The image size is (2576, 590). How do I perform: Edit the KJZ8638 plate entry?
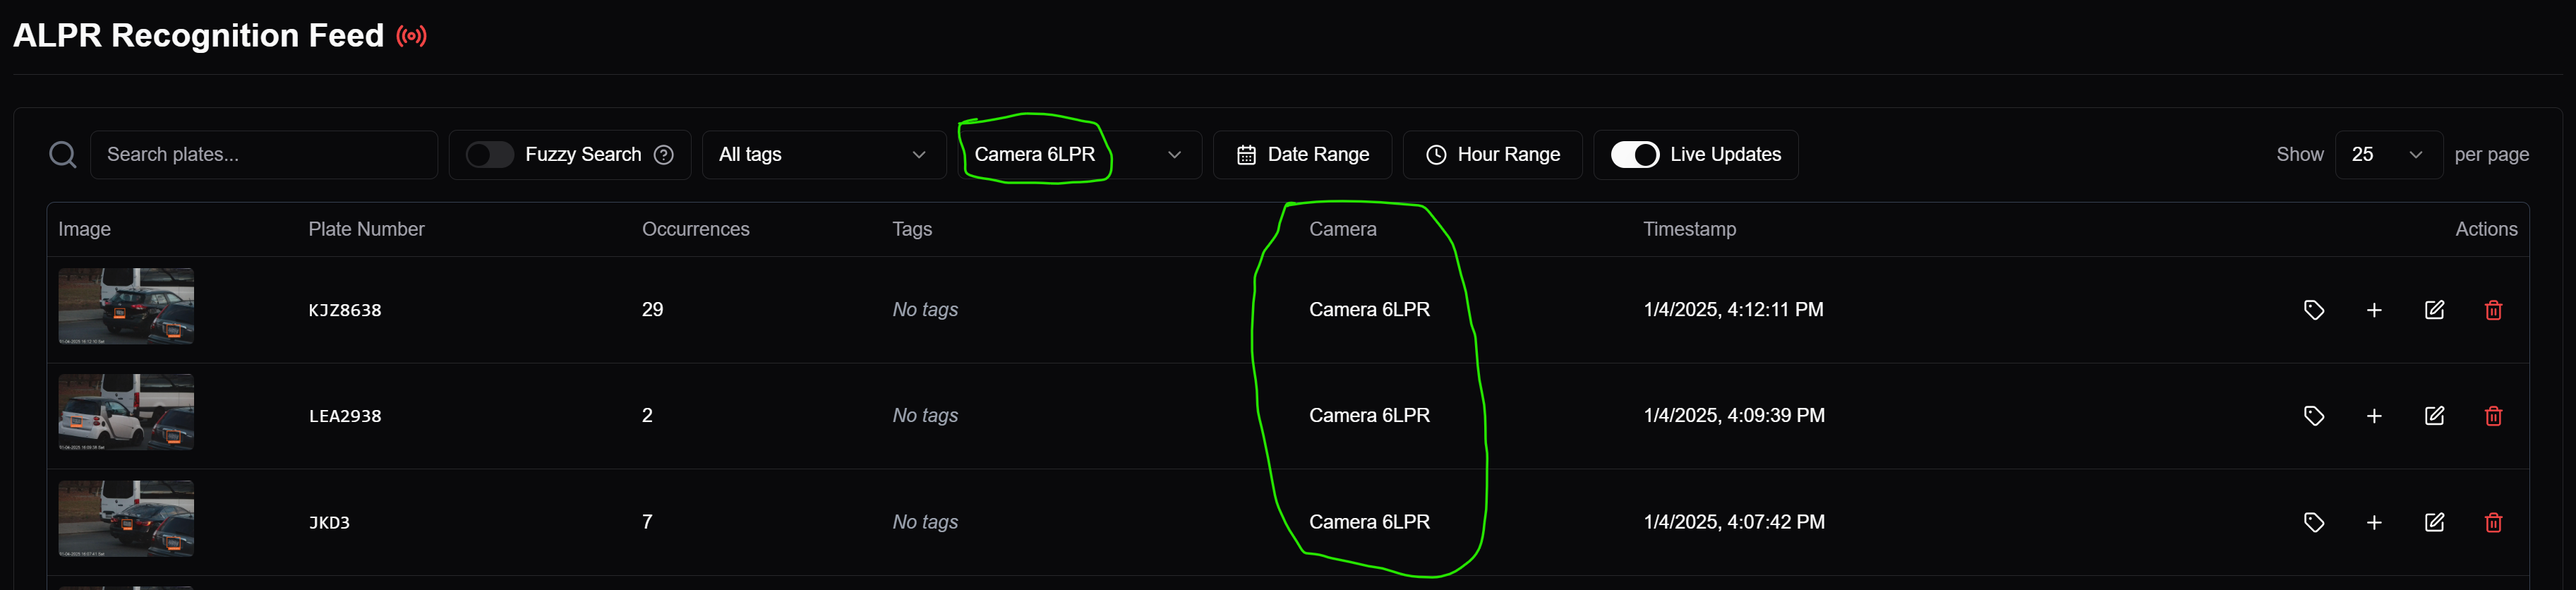point(2434,310)
